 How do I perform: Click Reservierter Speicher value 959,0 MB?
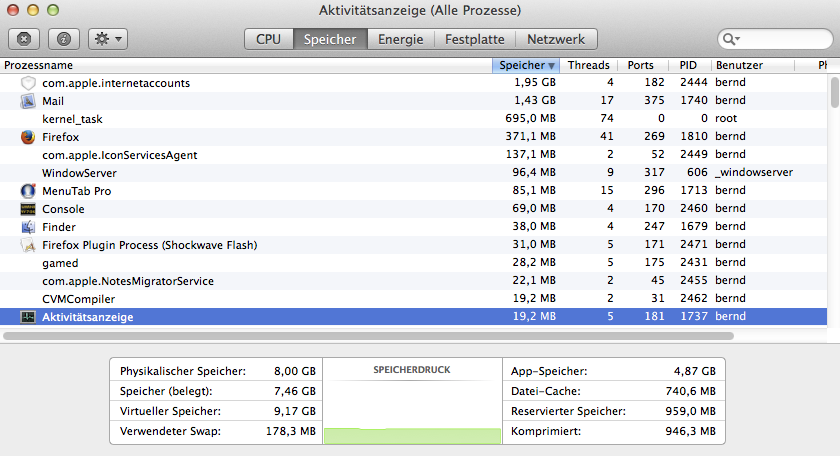click(691, 412)
